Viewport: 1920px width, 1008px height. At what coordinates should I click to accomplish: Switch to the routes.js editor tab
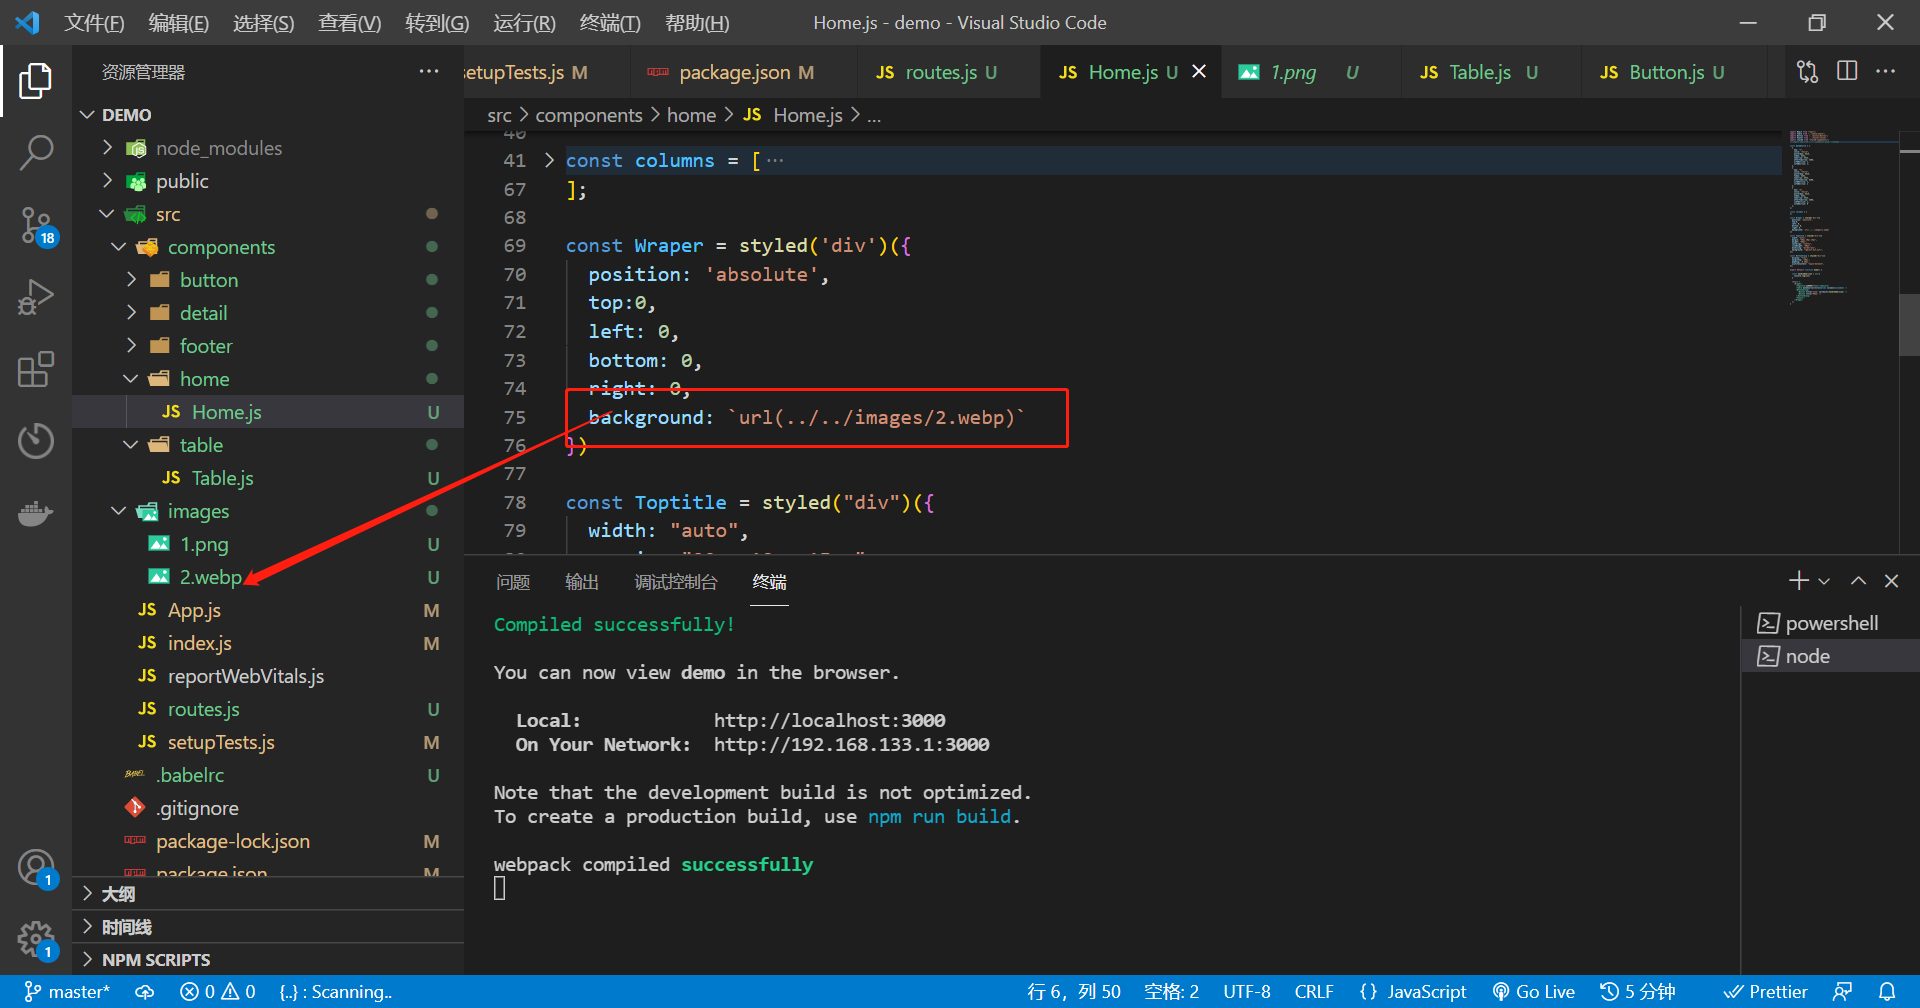point(948,72)
